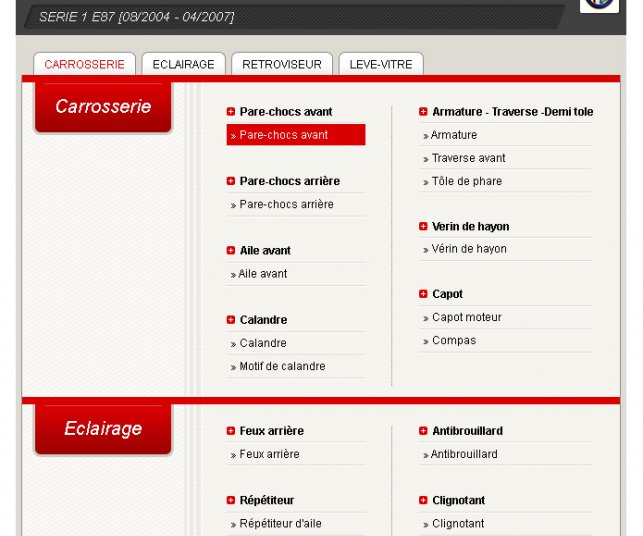
Task: Click the Calandre bold heading
Action: tap(263, 319)
